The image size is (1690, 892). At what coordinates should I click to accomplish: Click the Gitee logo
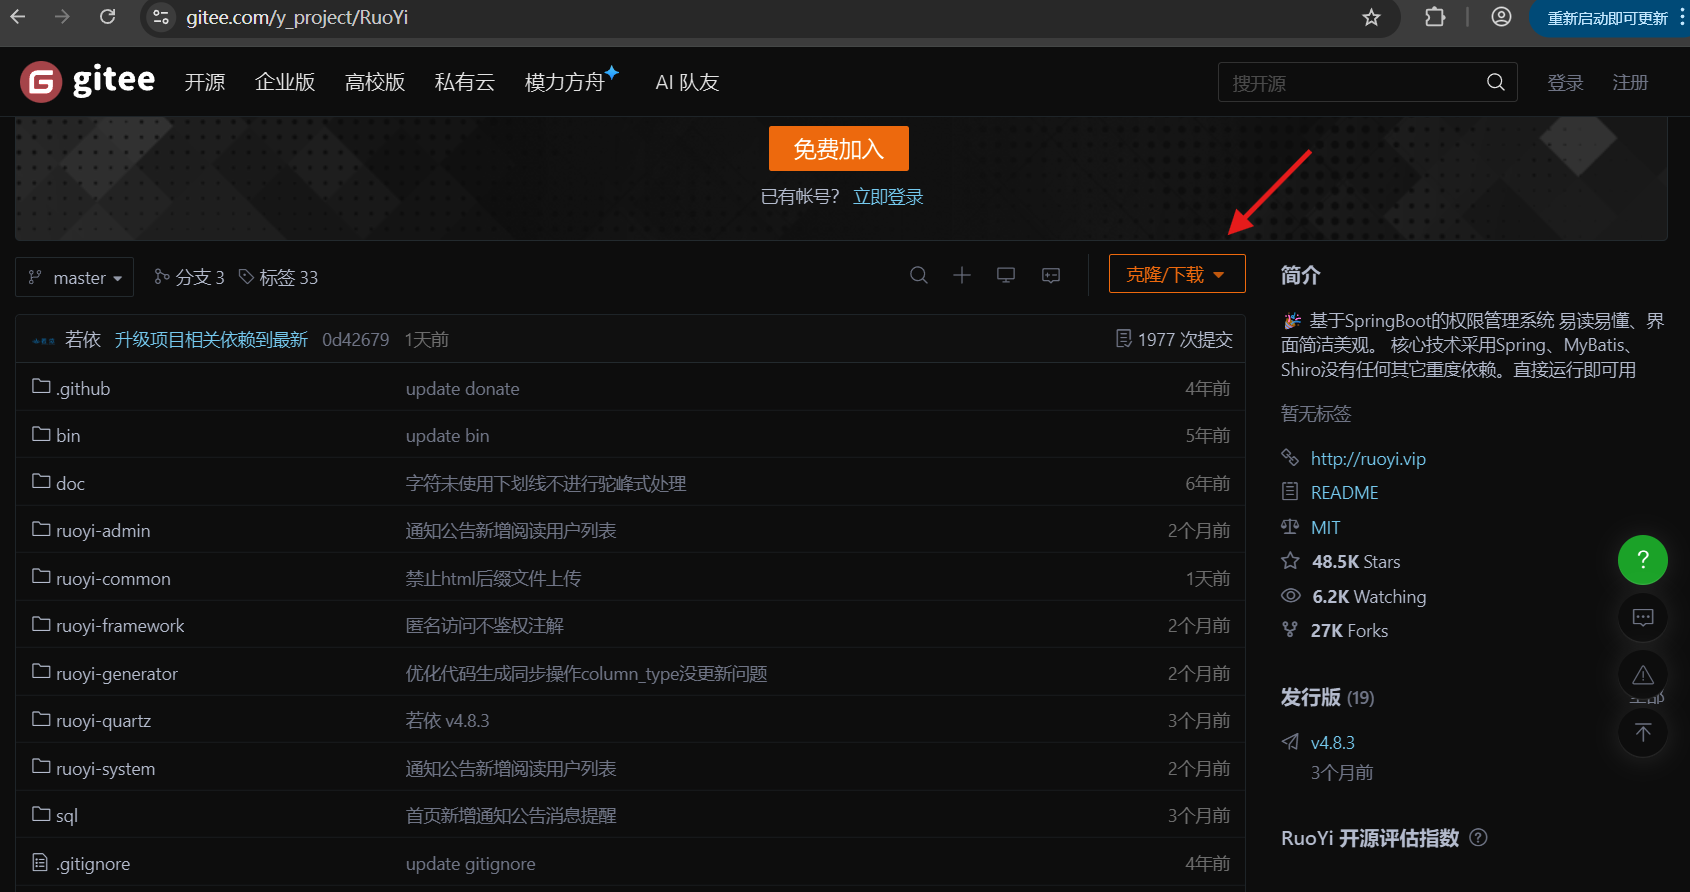point(88,81)
